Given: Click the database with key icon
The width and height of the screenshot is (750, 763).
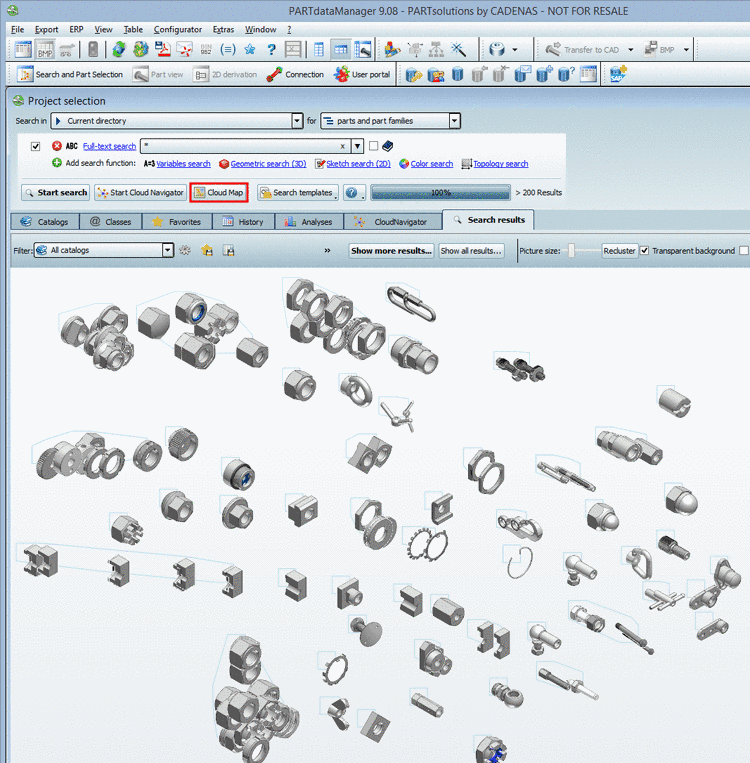Looking at the screenshot, I should pyautogui.click(x=414, y=74).
